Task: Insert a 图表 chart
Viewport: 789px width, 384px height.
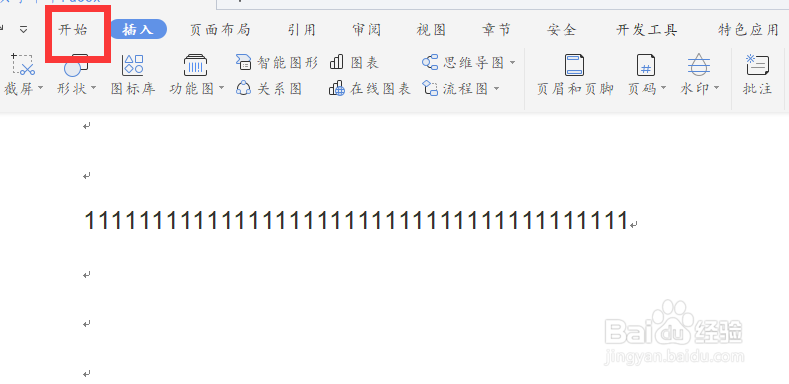Action: pos(354,63)
